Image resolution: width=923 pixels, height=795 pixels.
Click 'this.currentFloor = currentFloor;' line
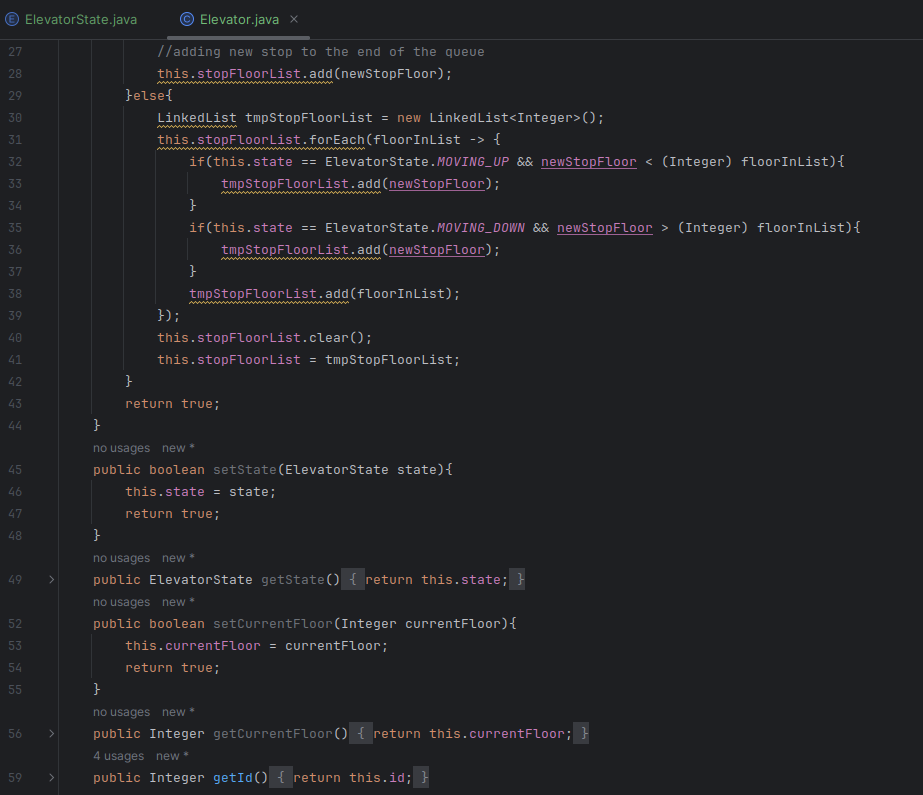pyautogui.click(x=256, y=646)
